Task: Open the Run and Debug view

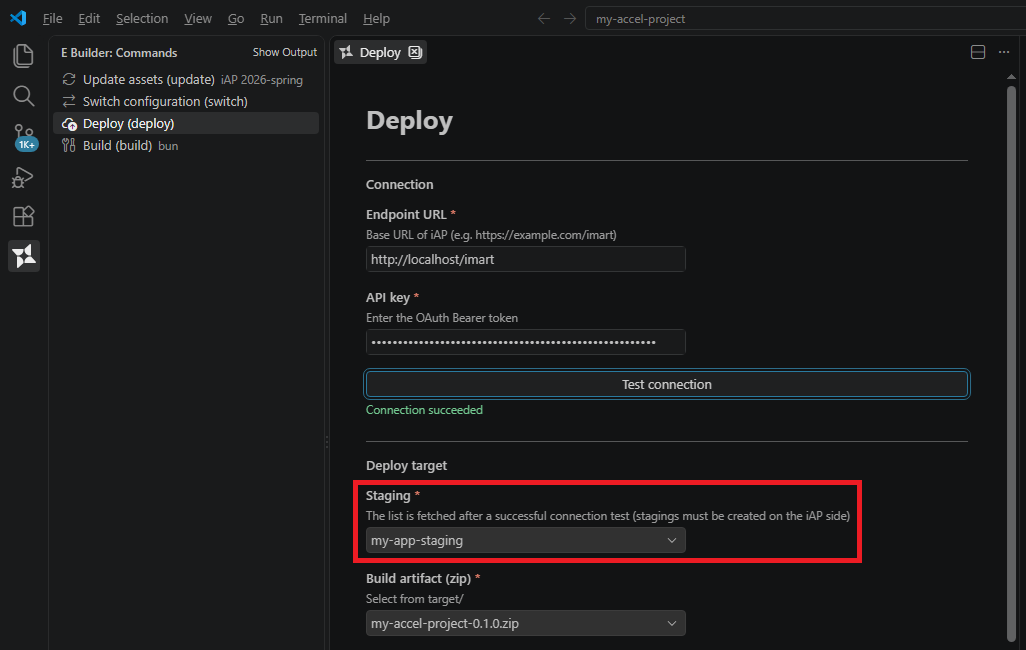Action: coord(23,177)
